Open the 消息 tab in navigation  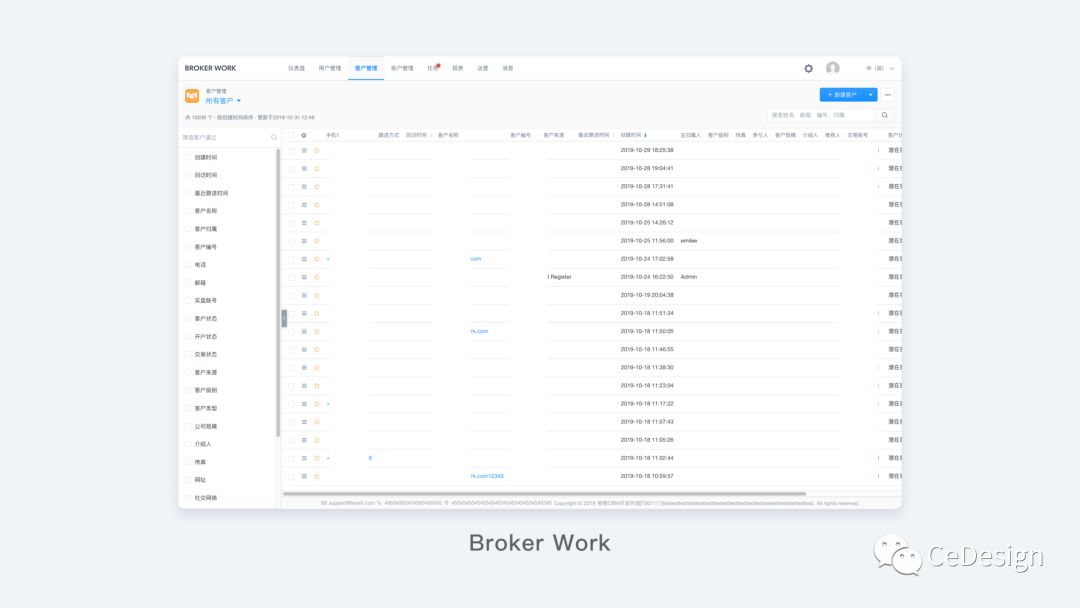pyautogui.click(x=508, y=68)
